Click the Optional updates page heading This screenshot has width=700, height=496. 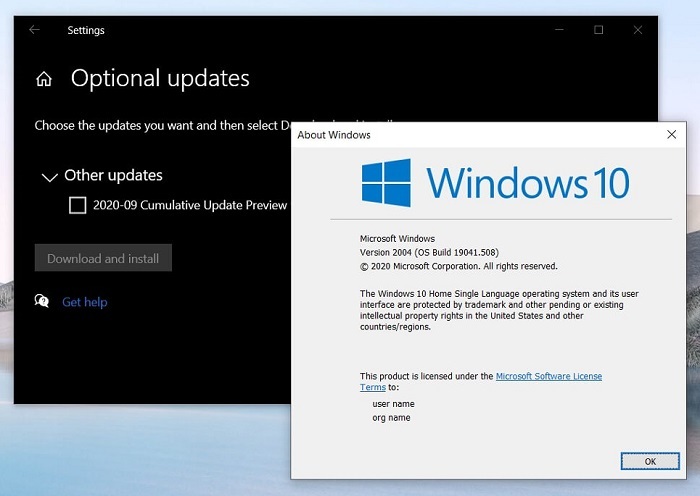coord(160,79)
